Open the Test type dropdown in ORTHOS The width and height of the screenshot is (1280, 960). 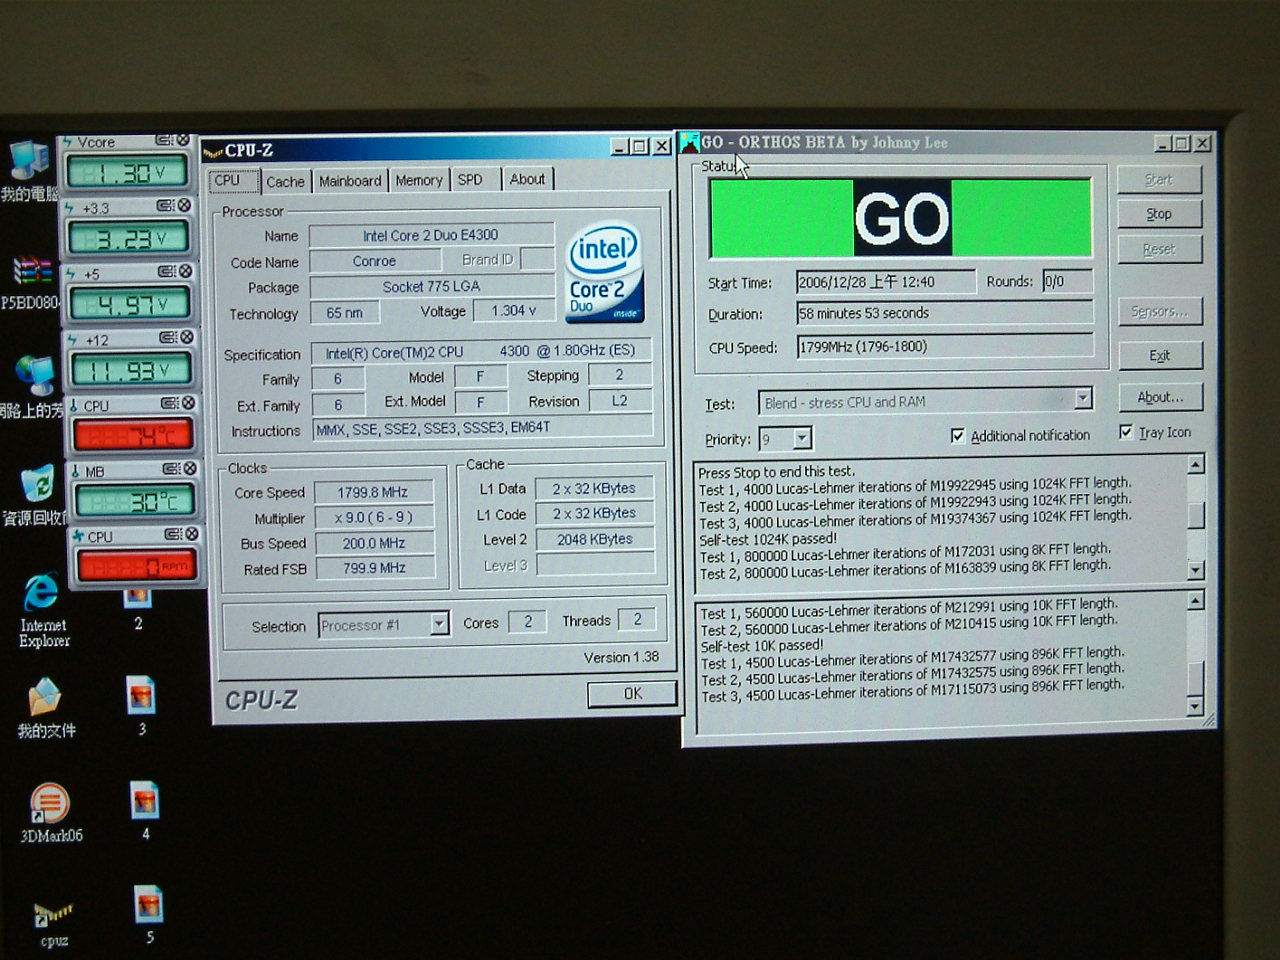pos(1082,399)
